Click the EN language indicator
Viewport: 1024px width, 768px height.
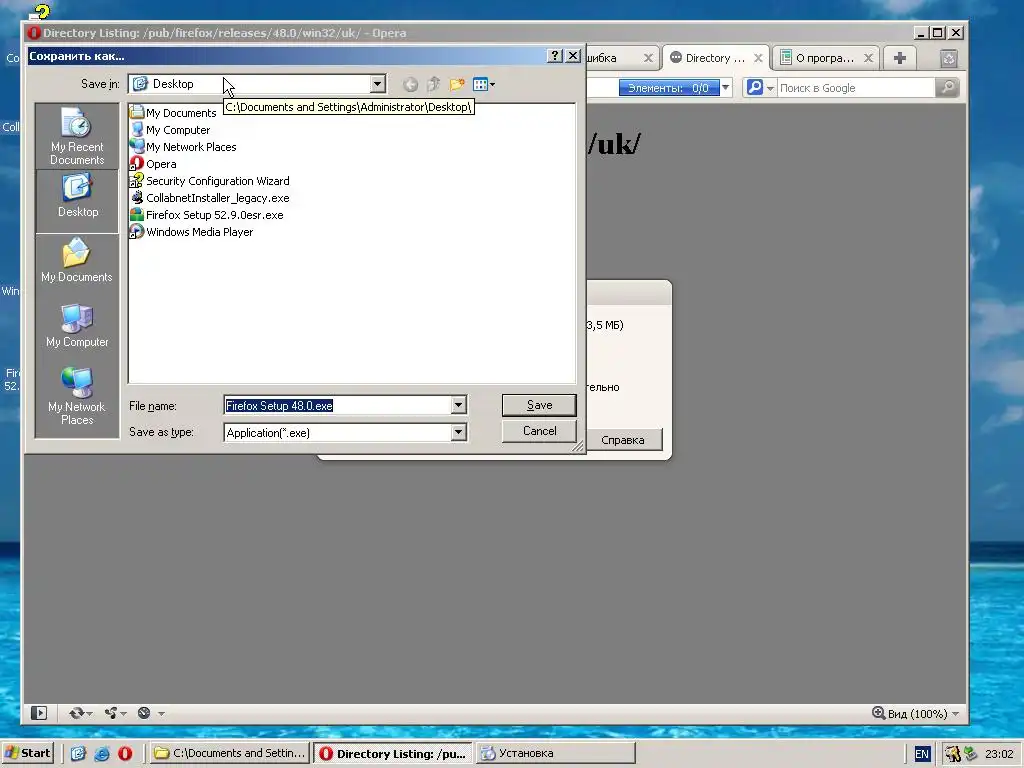pyautogui.click(x=921, y=754)
